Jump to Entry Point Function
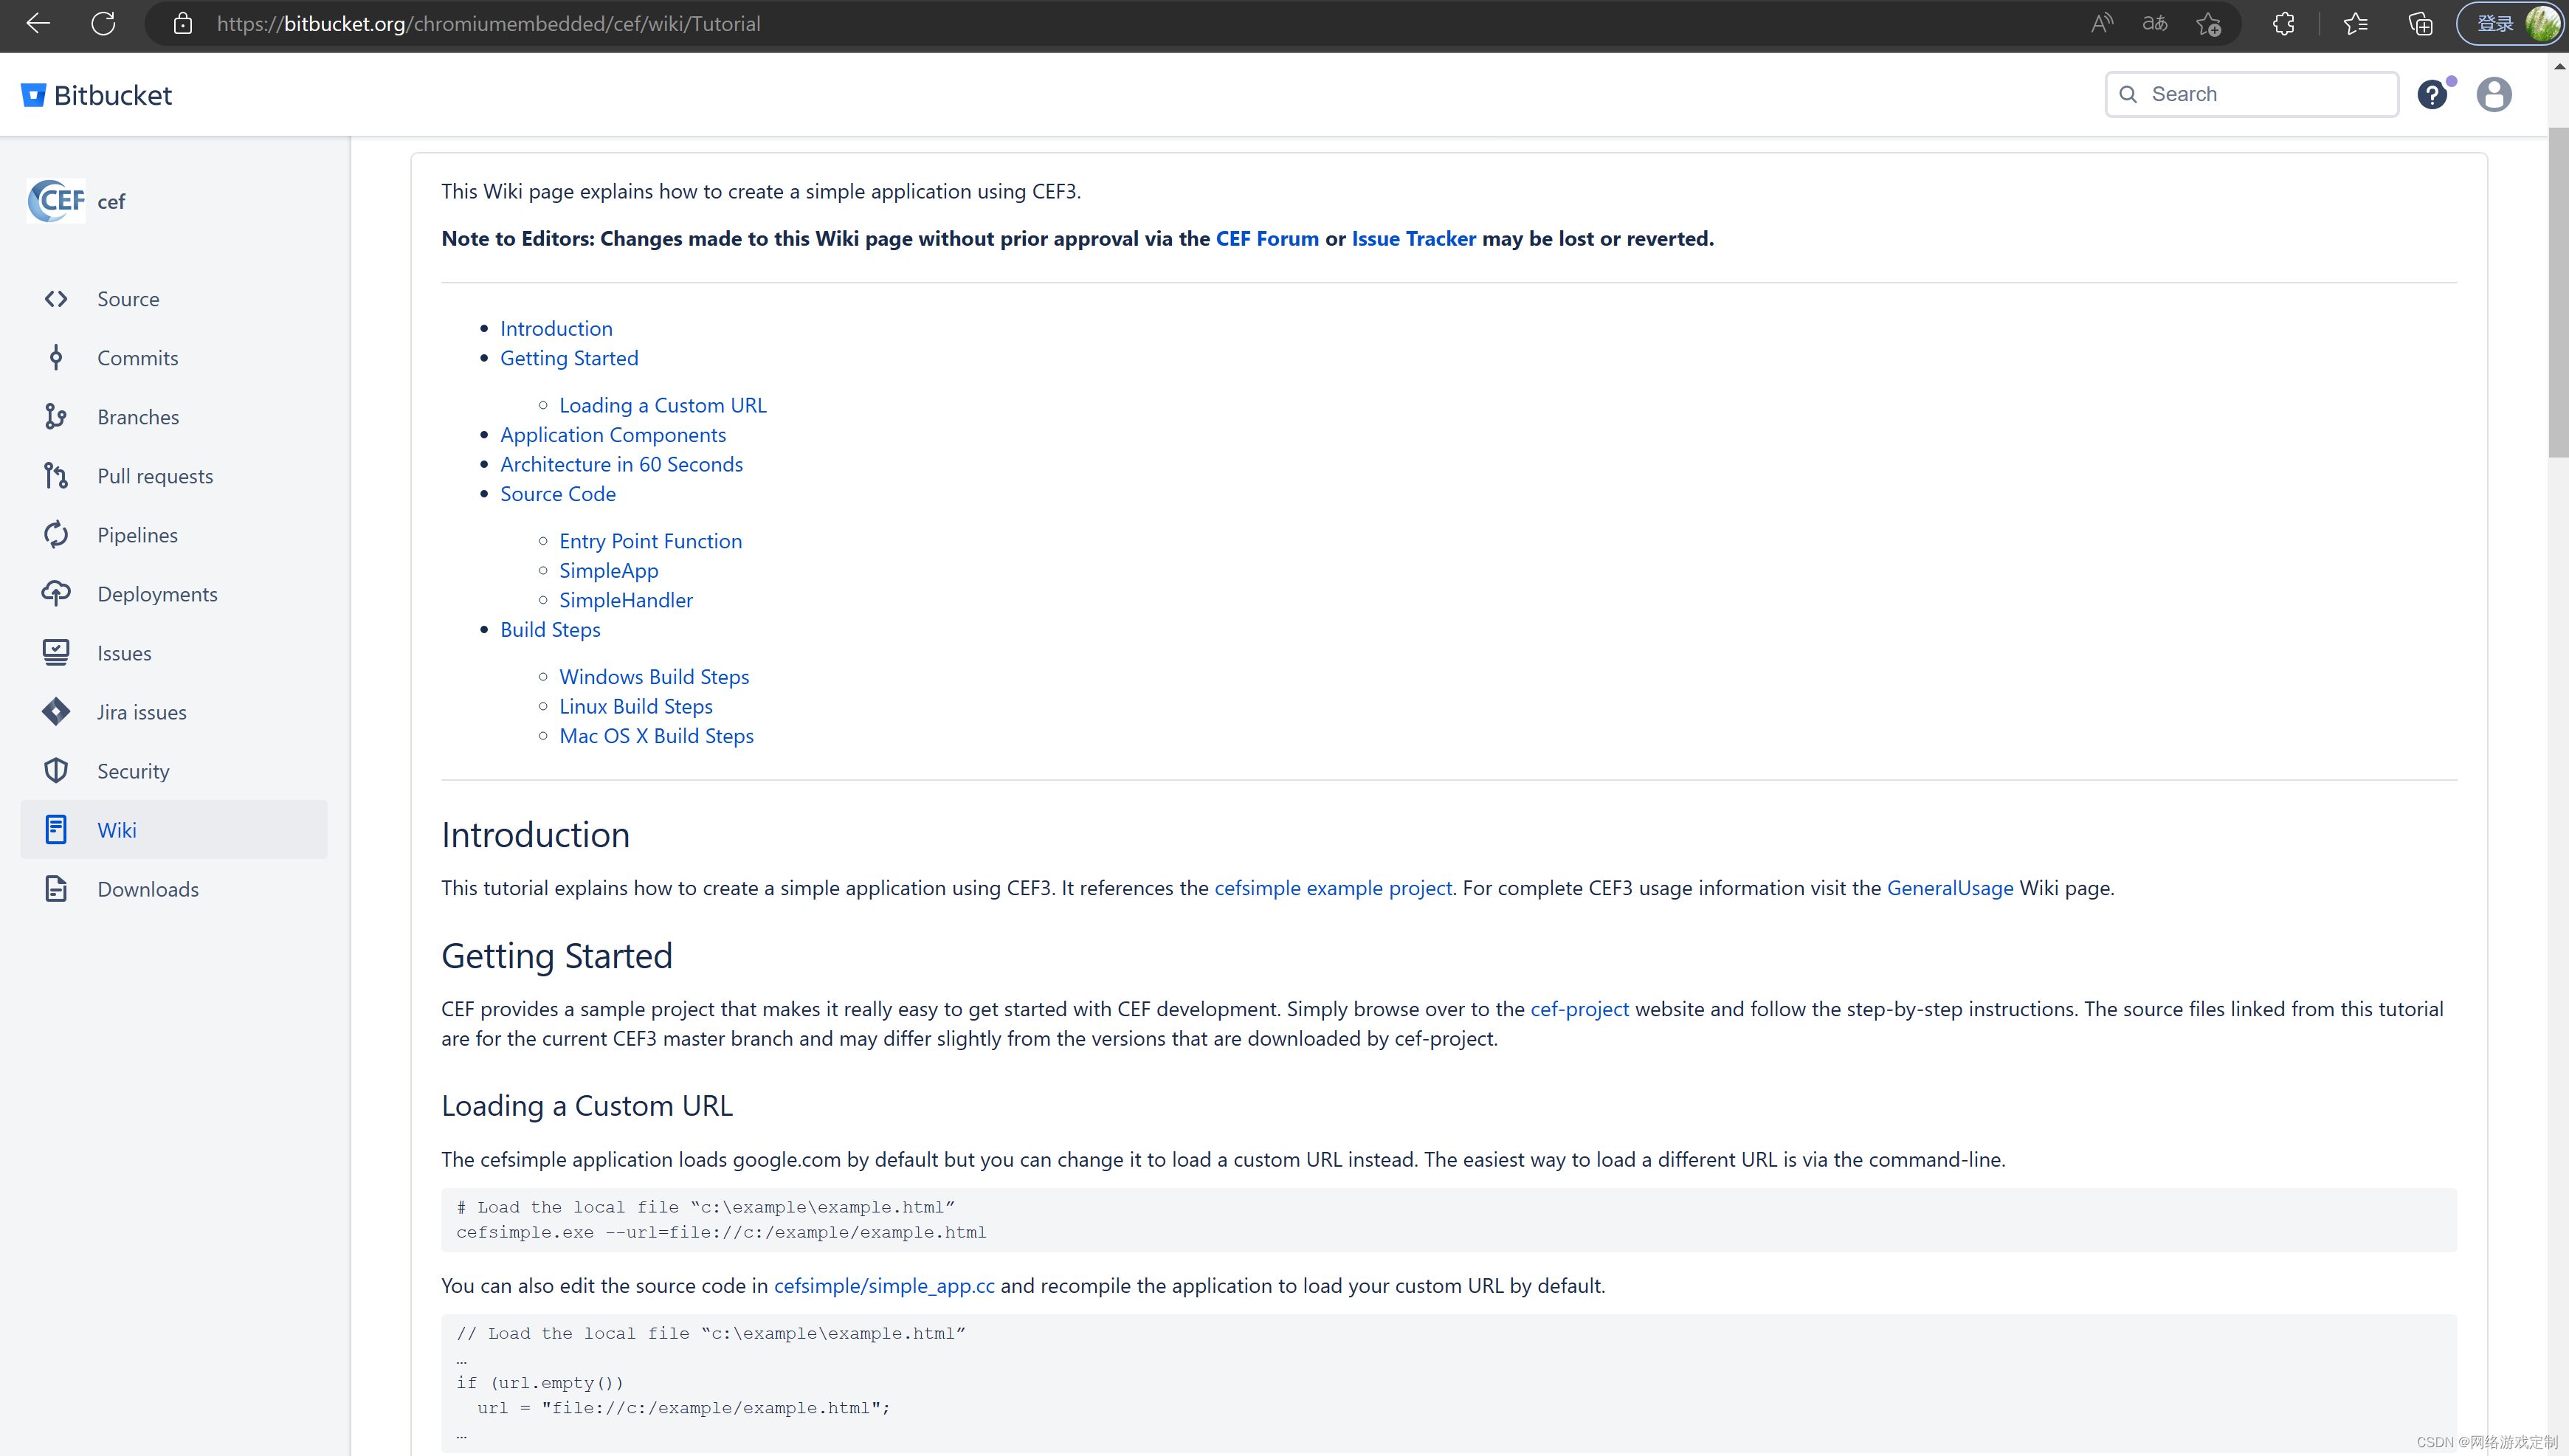2569x1456 pixels. tap(650, 541)
